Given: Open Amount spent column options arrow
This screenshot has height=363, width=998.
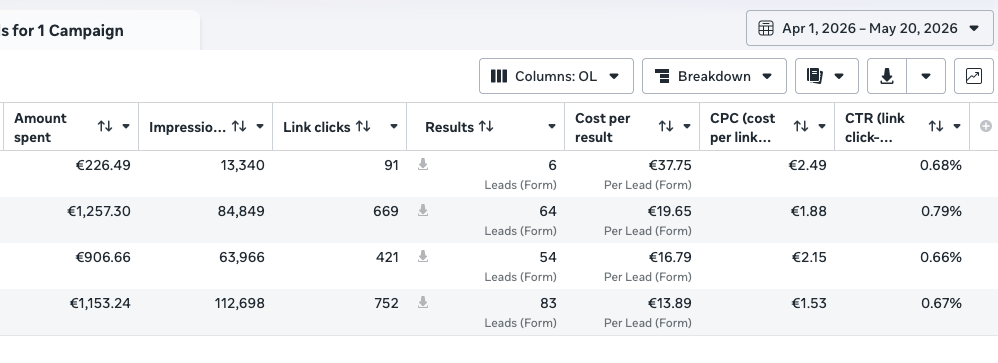Looking at the screenshot, I should click(126, 126).
